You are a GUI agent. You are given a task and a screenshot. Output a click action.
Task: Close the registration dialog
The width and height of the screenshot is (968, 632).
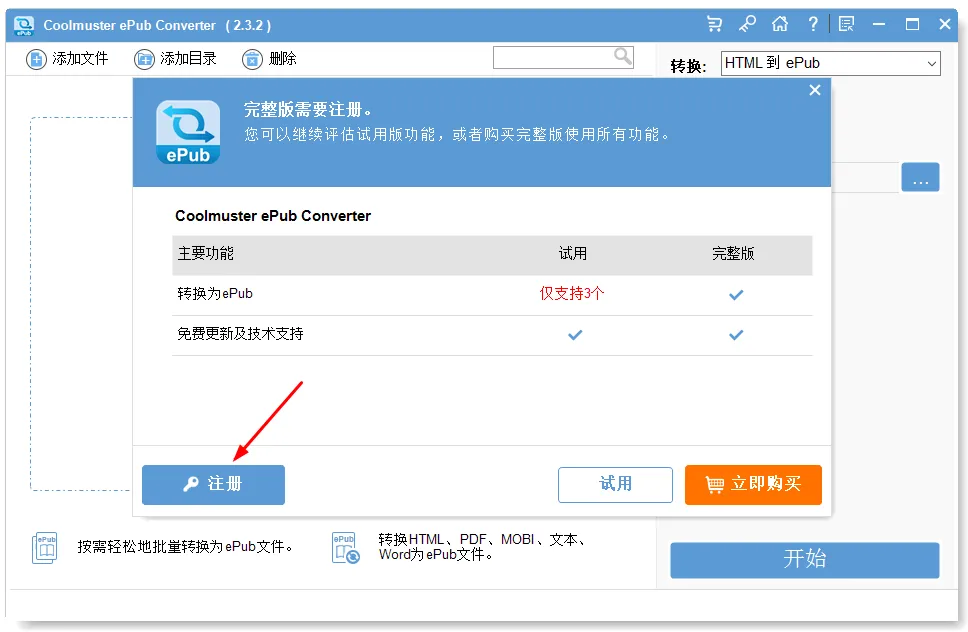(815, 90)
